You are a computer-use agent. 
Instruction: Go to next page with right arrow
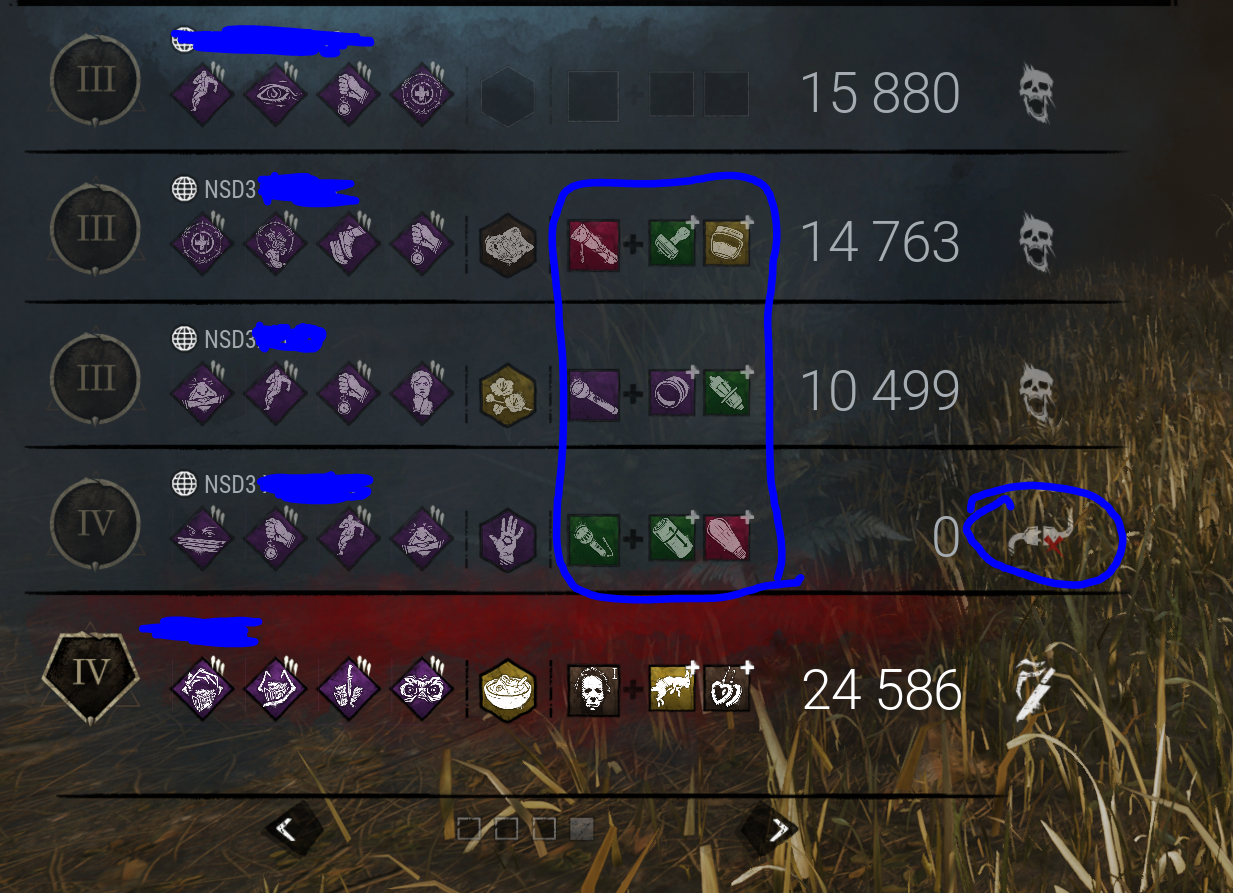[772, 829]
